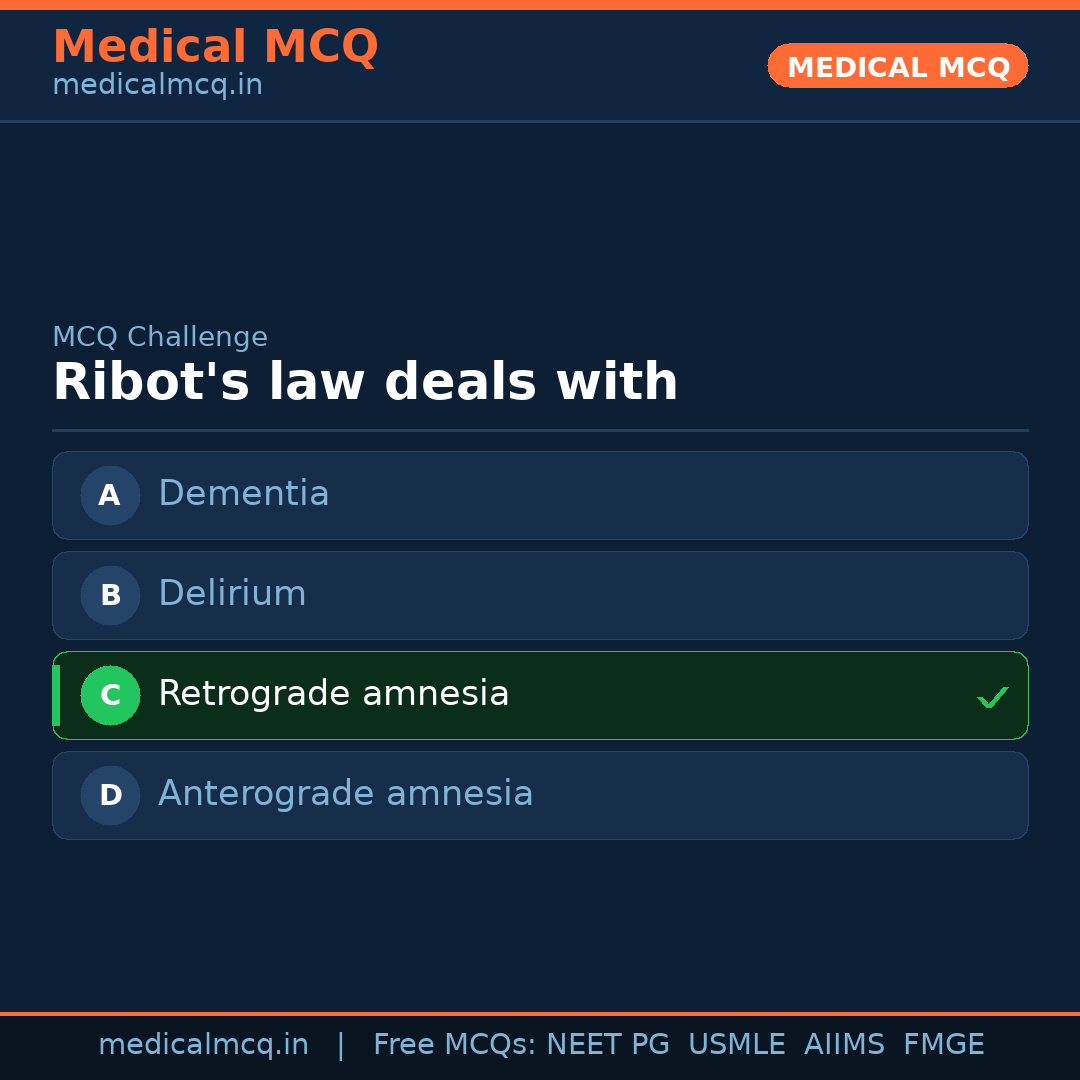This screenshot has height=1080, width=1080.
Task: Click the letter A circle icon
Action: coord(110,495)
